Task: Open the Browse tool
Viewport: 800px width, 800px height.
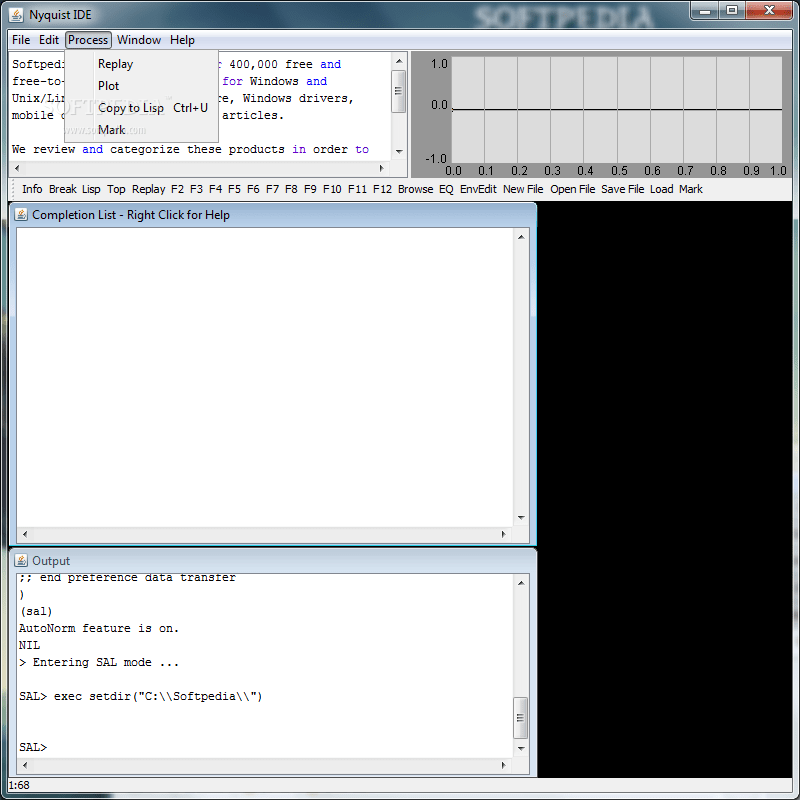Action: pyautogui.click(x=415, y=189)
